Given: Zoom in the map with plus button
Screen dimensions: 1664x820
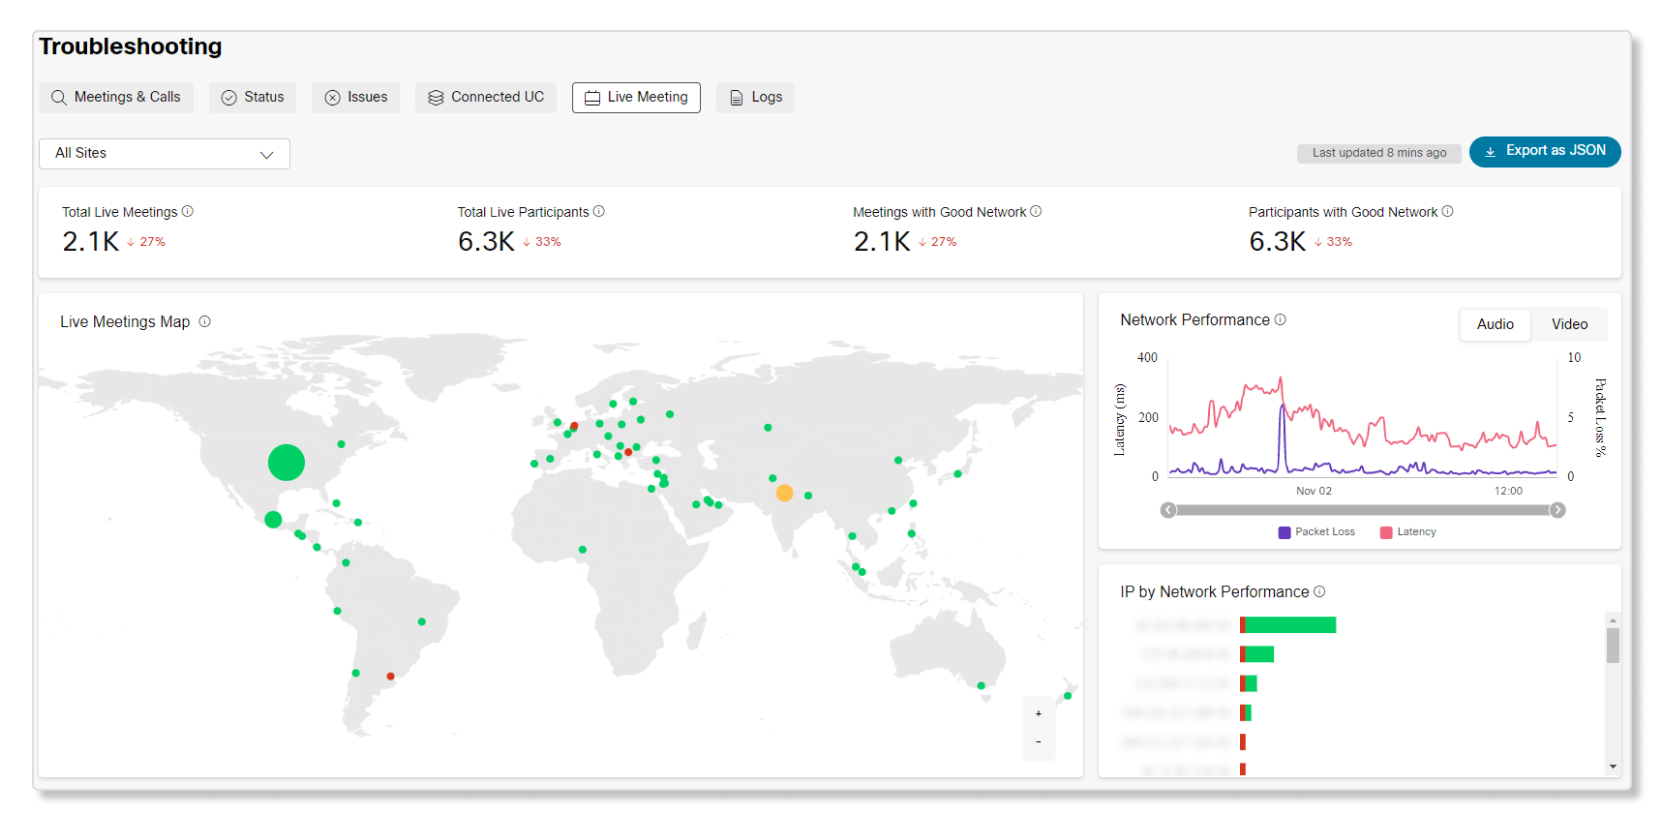Looking at the screenshot, I should [1038, 714].
